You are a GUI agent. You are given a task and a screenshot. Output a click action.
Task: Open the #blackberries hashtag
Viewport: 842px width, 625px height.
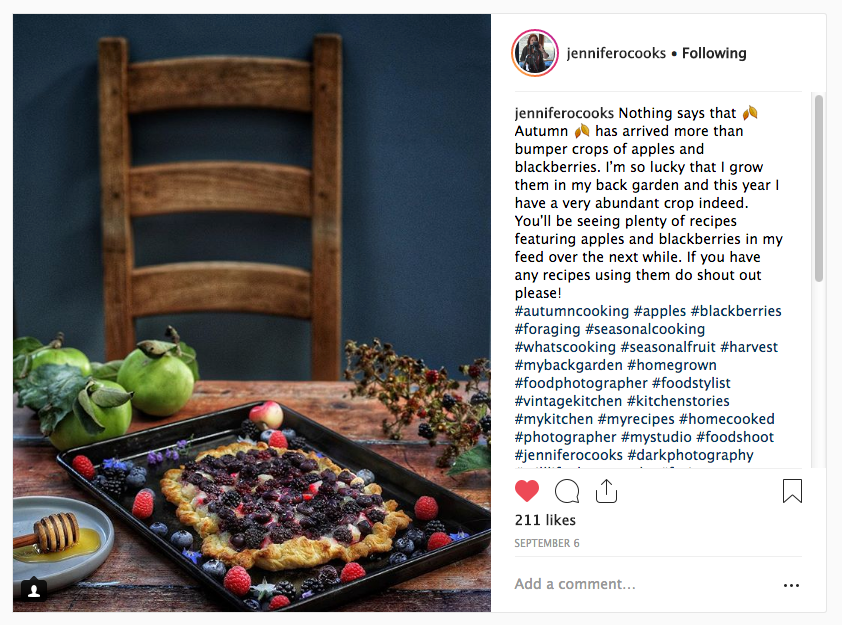(736, 311)
